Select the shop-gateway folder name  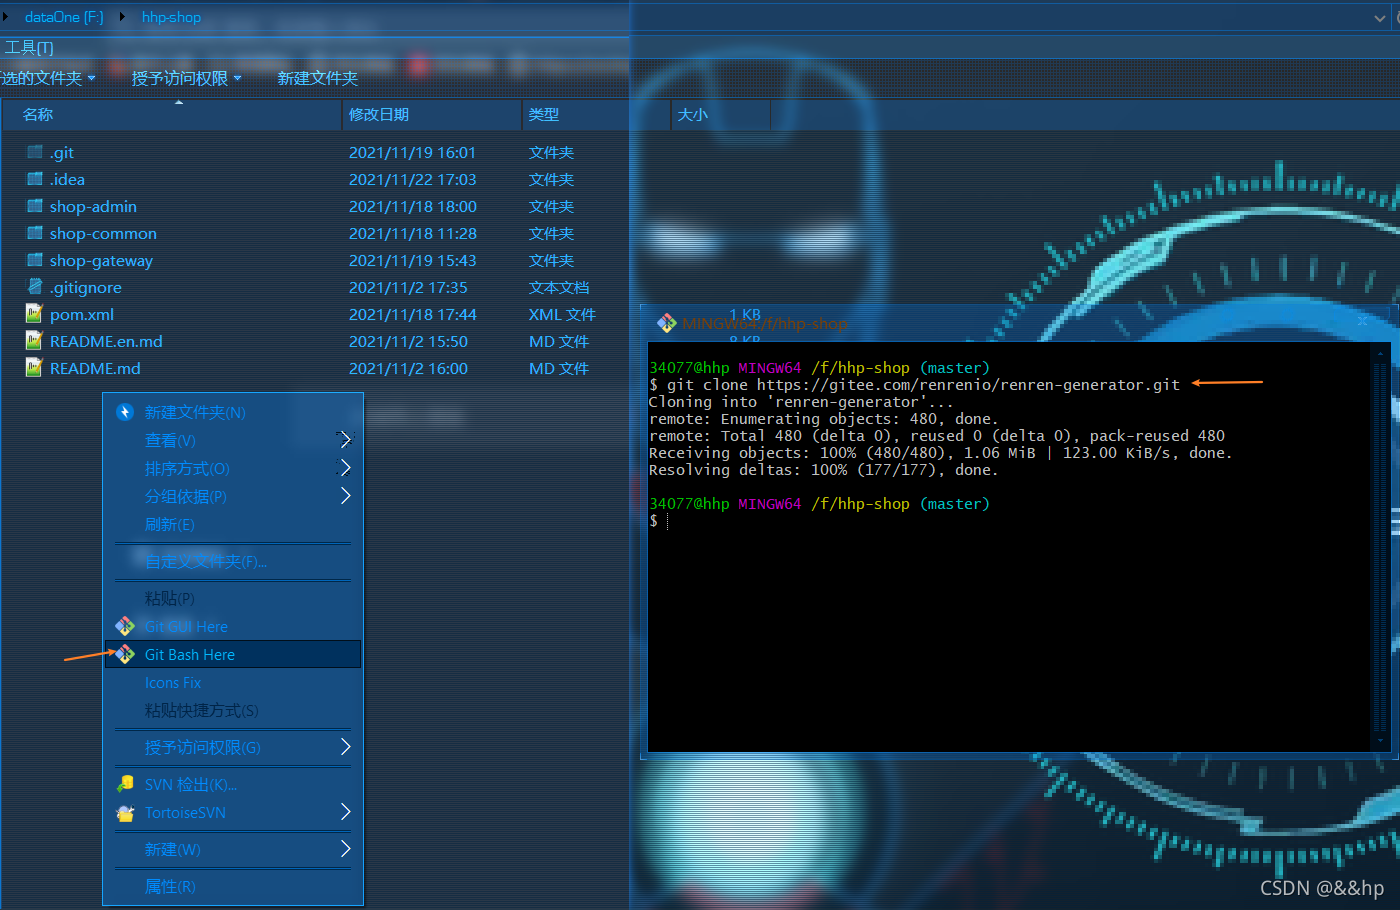(x=101, y=260)
